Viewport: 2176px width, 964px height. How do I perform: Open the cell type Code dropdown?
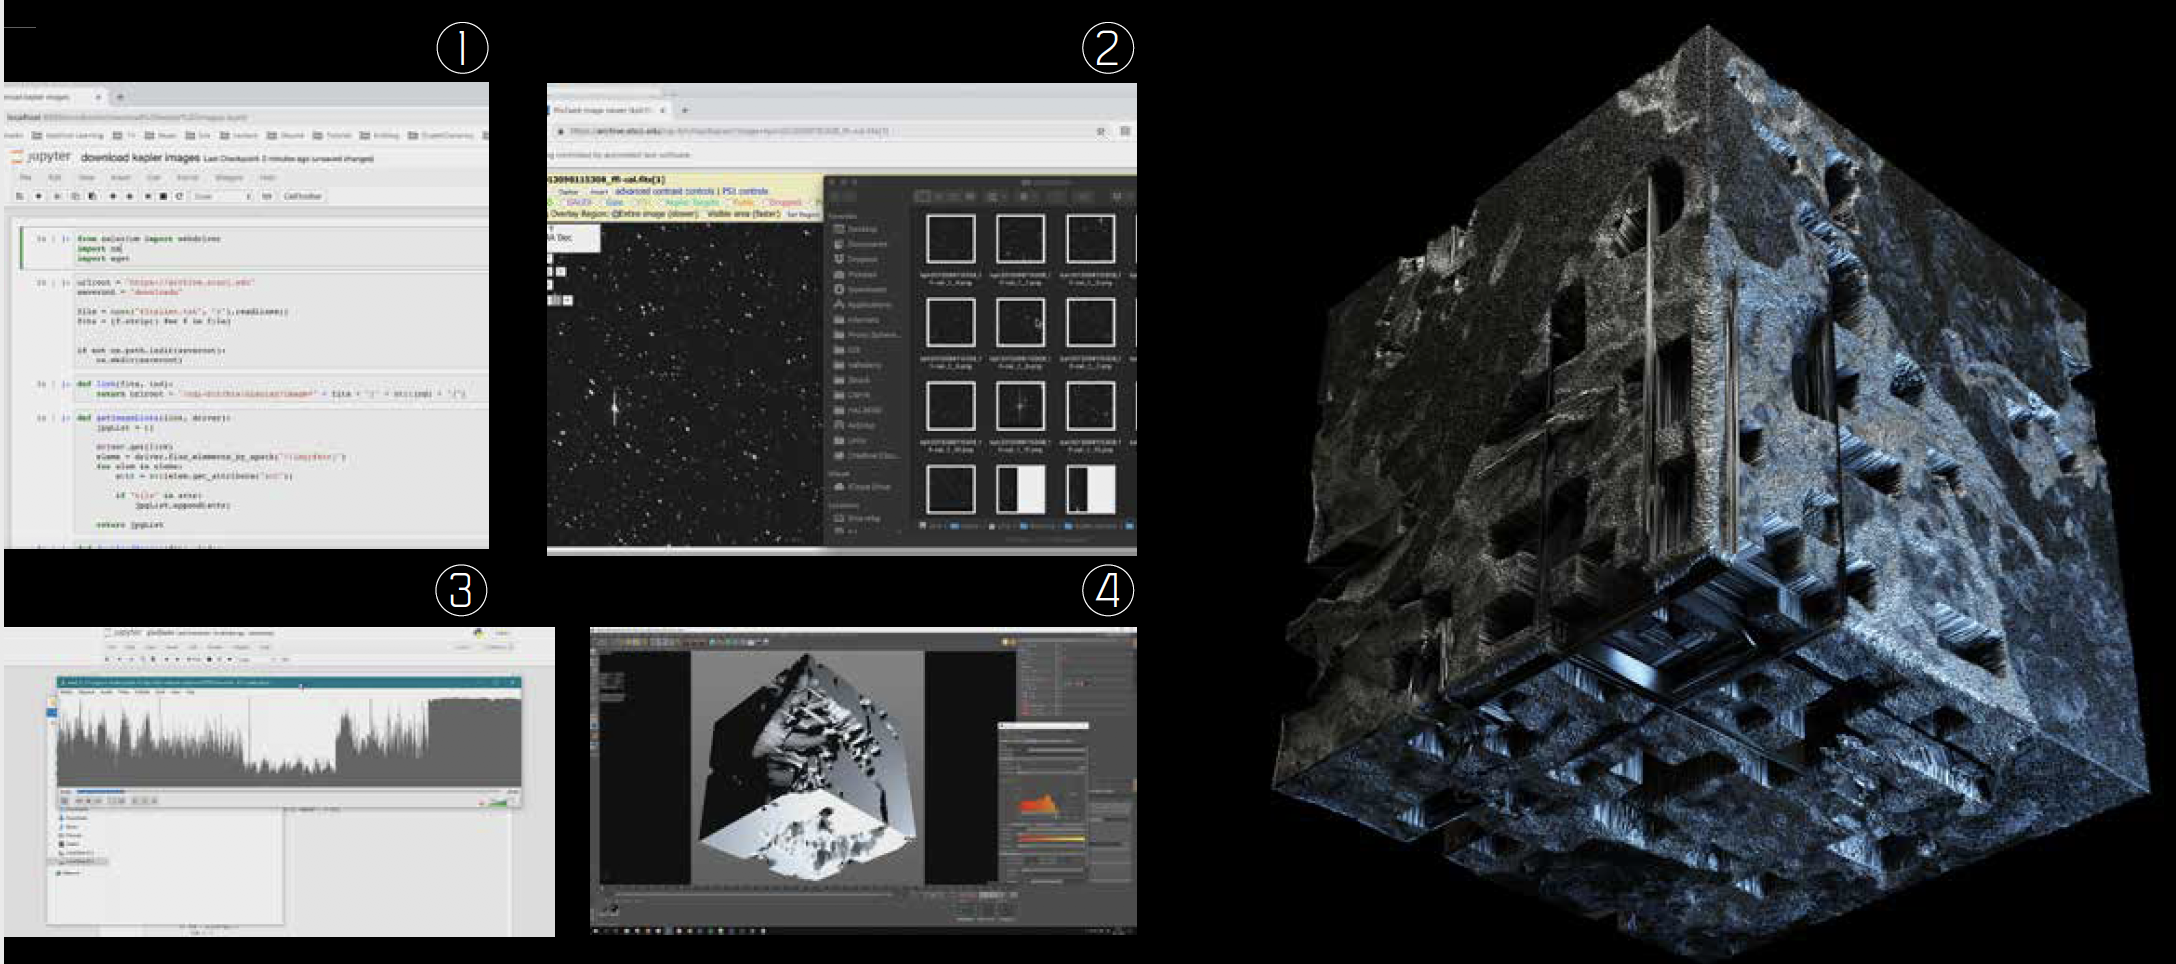click(x=222, y=196)
